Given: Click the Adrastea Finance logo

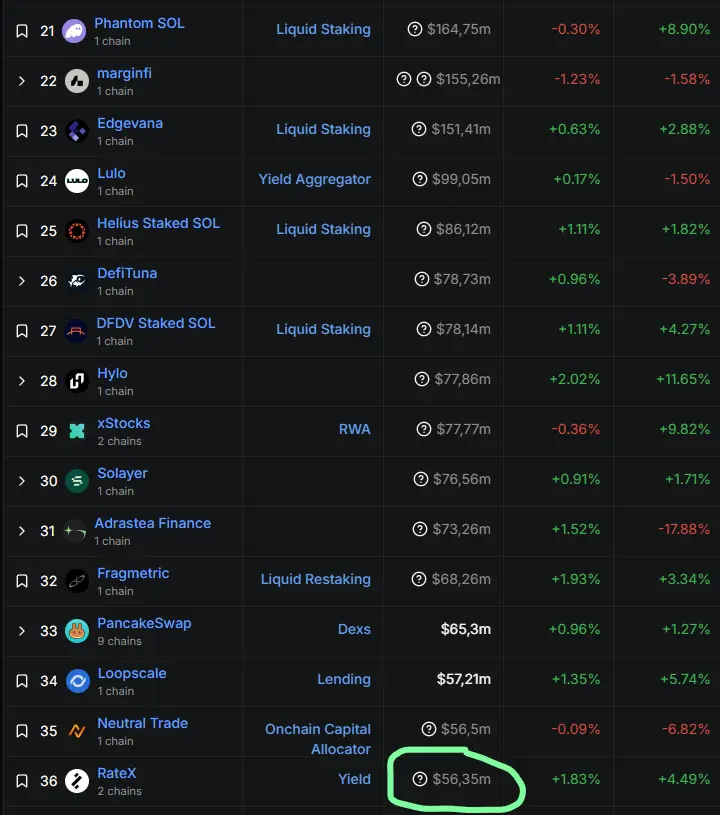Looking at the screenshot, I should point(74,531).
